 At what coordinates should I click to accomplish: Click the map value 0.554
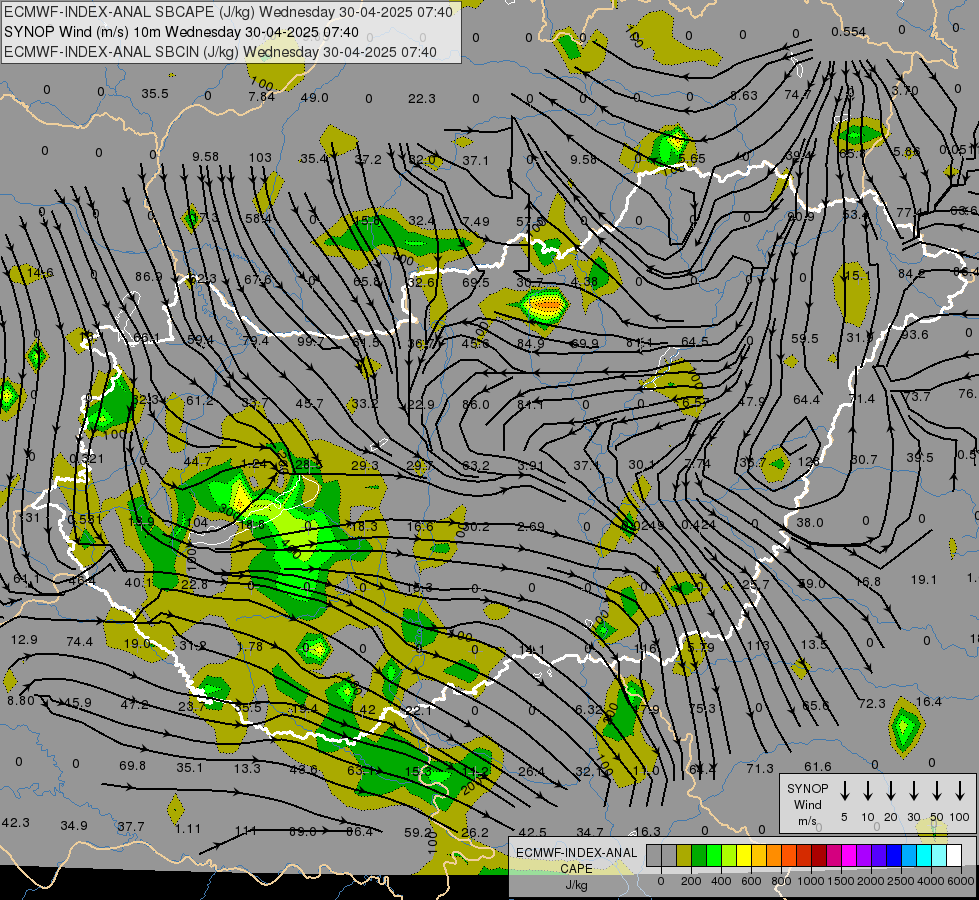coord(849,32)
